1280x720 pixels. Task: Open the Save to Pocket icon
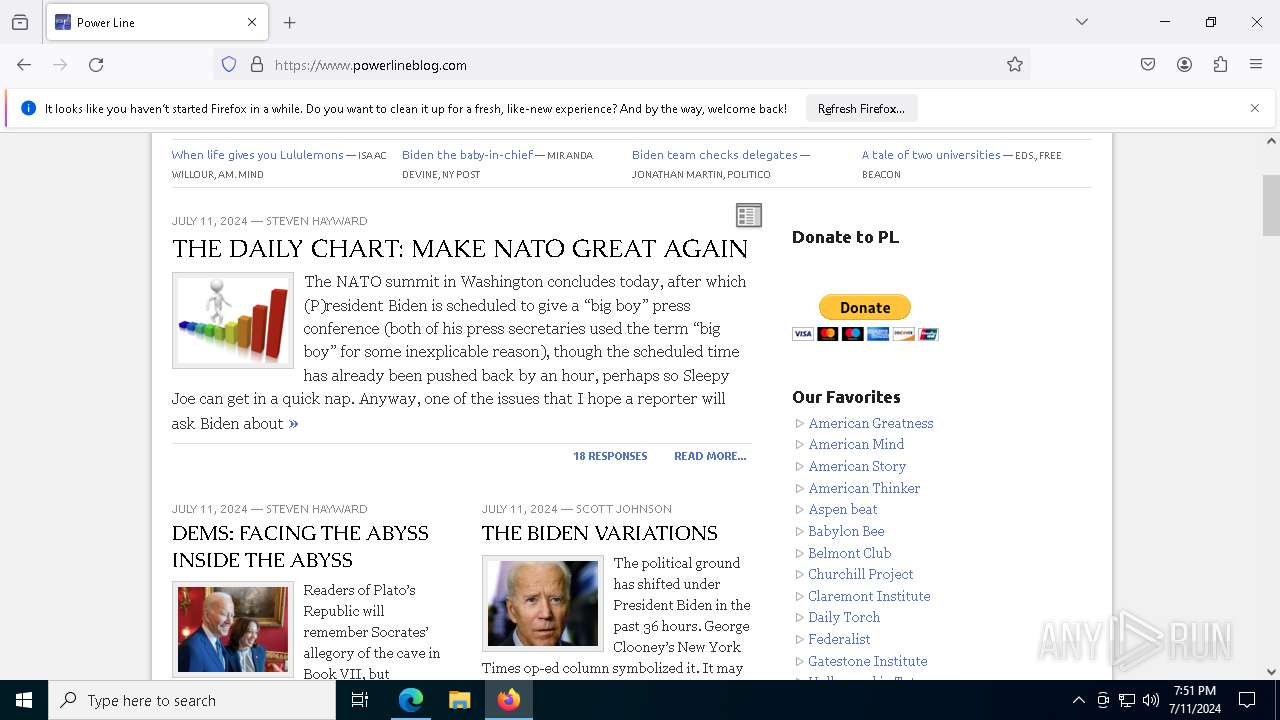click(x=1148, y=65)
